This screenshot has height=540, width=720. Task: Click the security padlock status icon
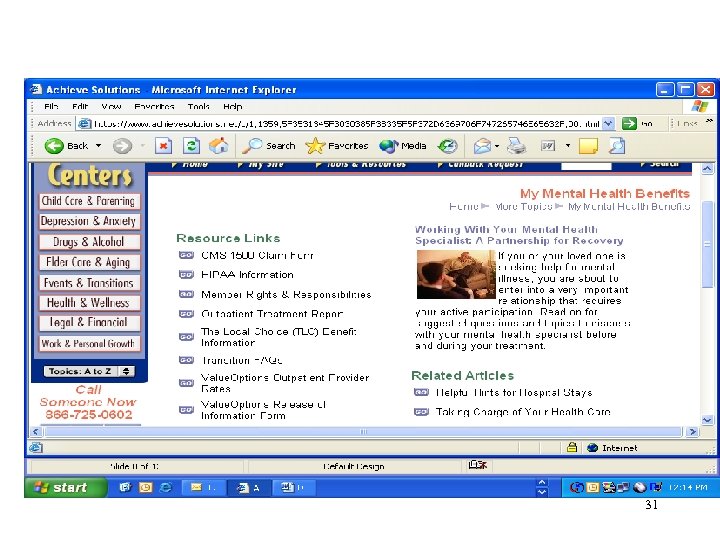[x=572, y=447]
